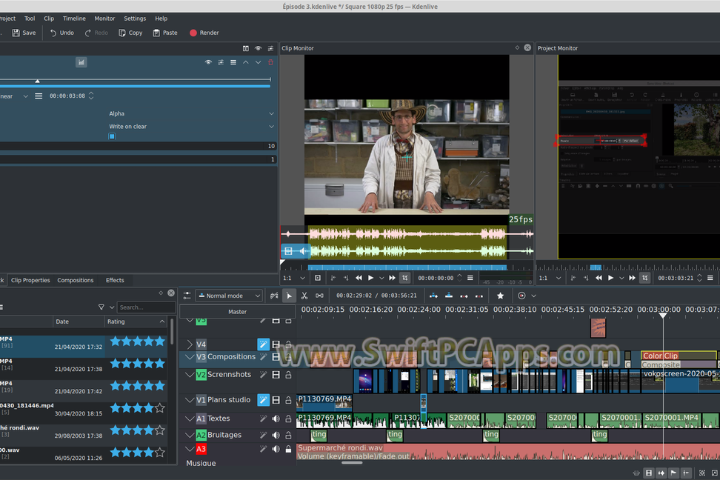
Task: Fast forward in the Clip Monitor
Action: 392,278
